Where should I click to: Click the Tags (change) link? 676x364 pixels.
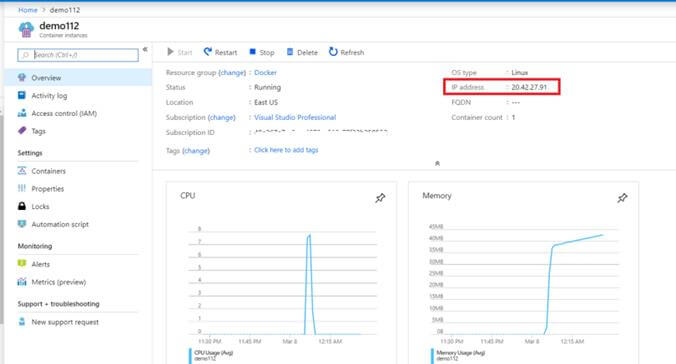196,151
